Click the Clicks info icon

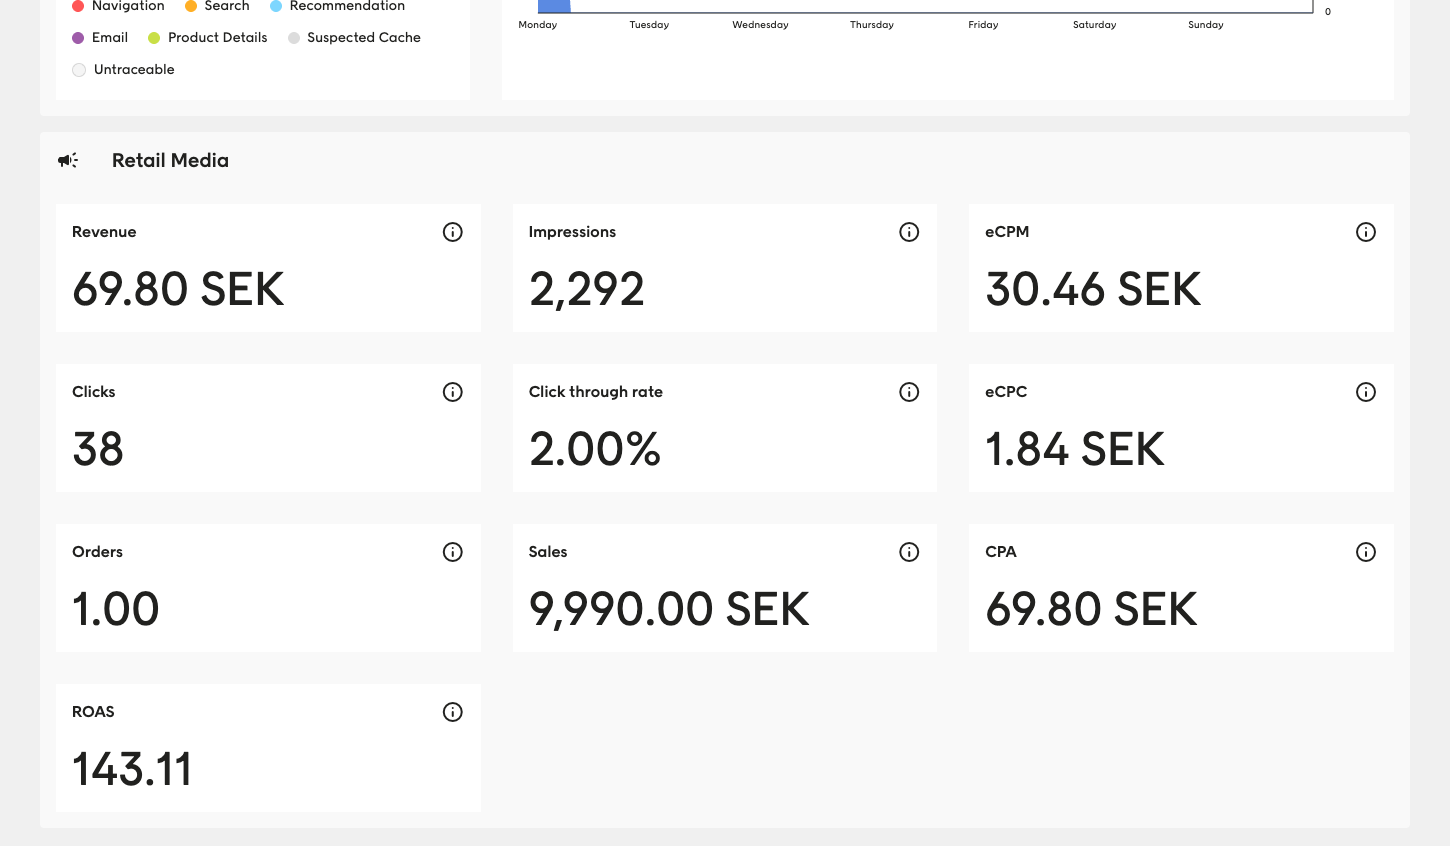click(x=452, y=391)
